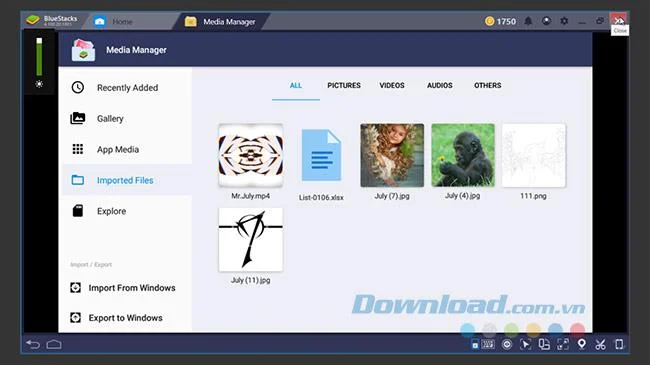Click the 111.png file name

[533, 196]
